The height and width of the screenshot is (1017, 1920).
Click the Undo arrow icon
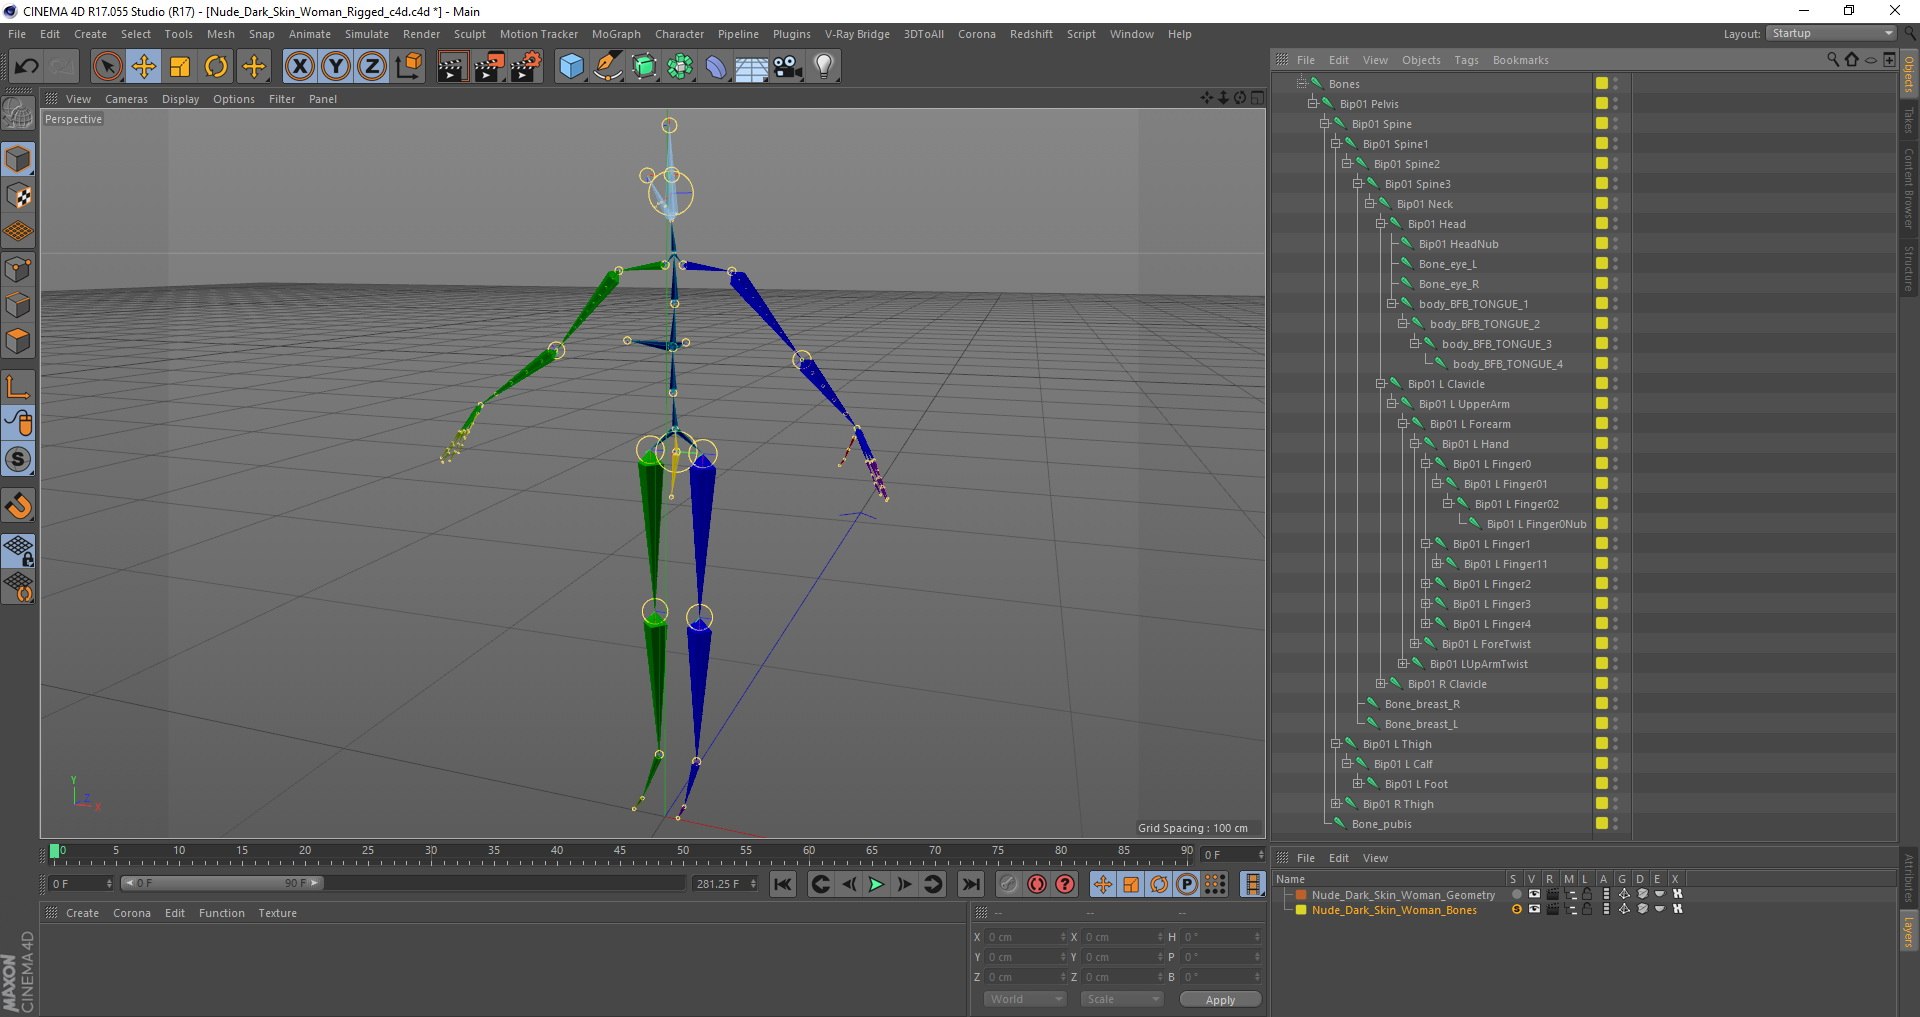26,67
